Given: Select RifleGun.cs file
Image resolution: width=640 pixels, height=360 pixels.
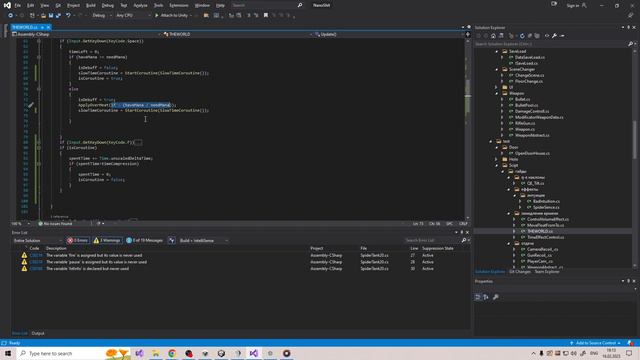Looking at the screenshot, I should pos(524,123).
